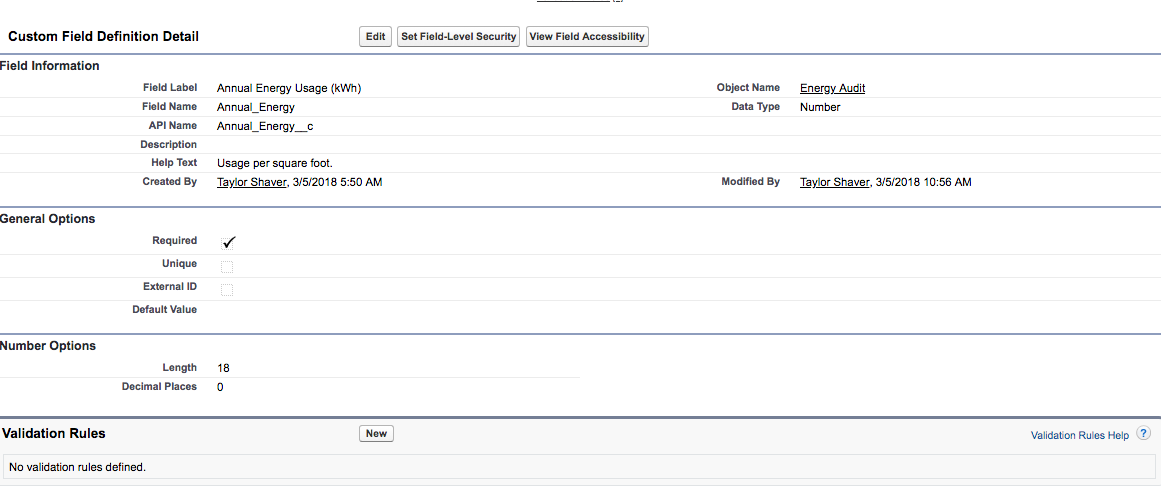Toggle the External ID checkbox

(227, 289)
